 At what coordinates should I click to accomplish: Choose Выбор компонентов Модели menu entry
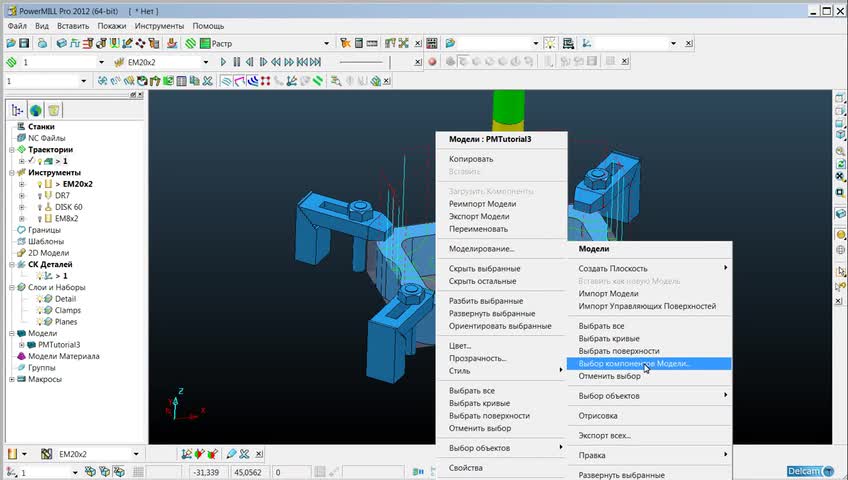(634, 364)
